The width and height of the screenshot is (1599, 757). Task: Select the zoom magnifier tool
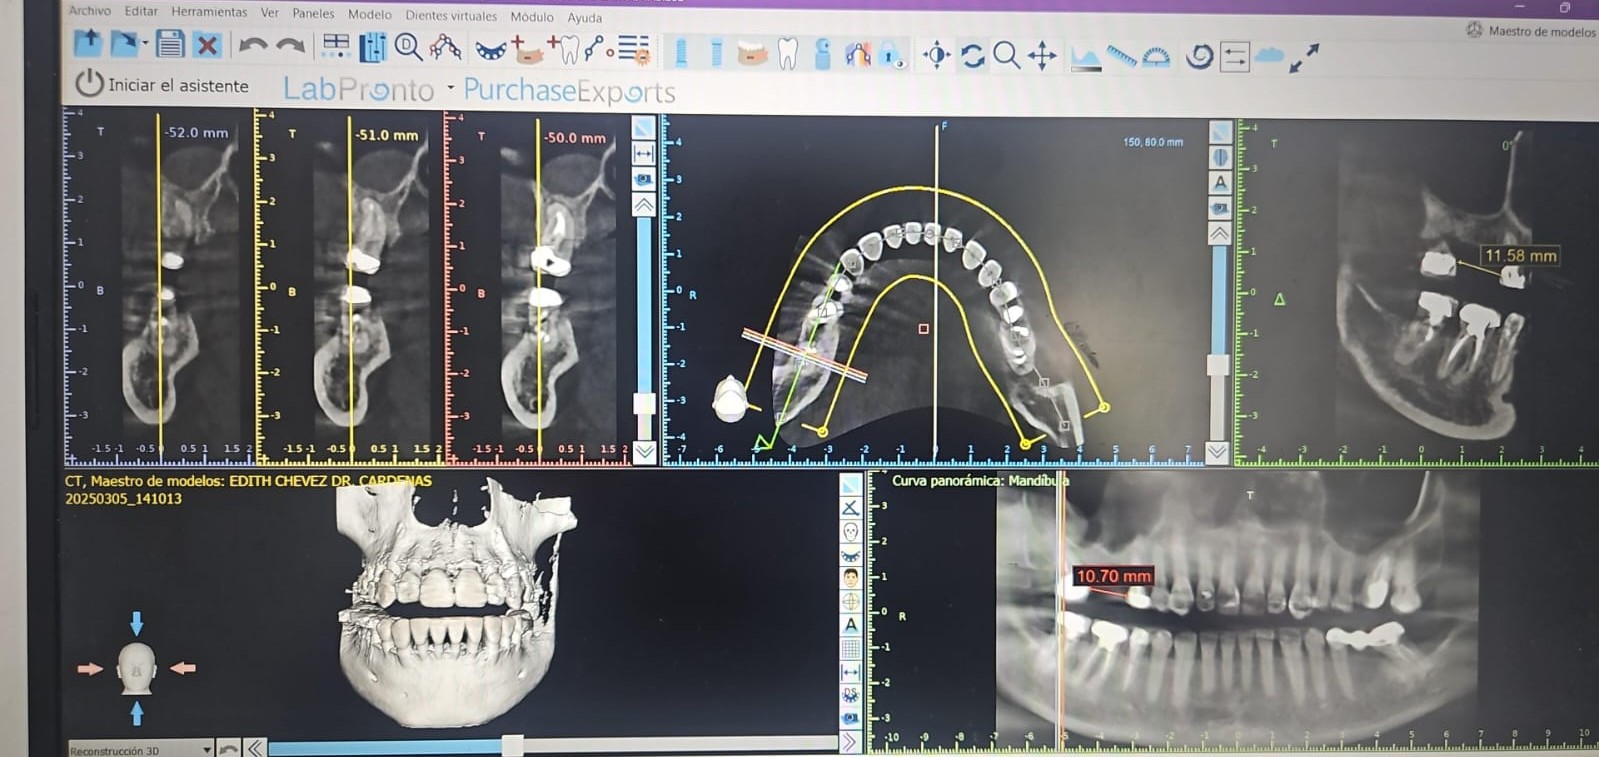click(x=1007, y=55)
